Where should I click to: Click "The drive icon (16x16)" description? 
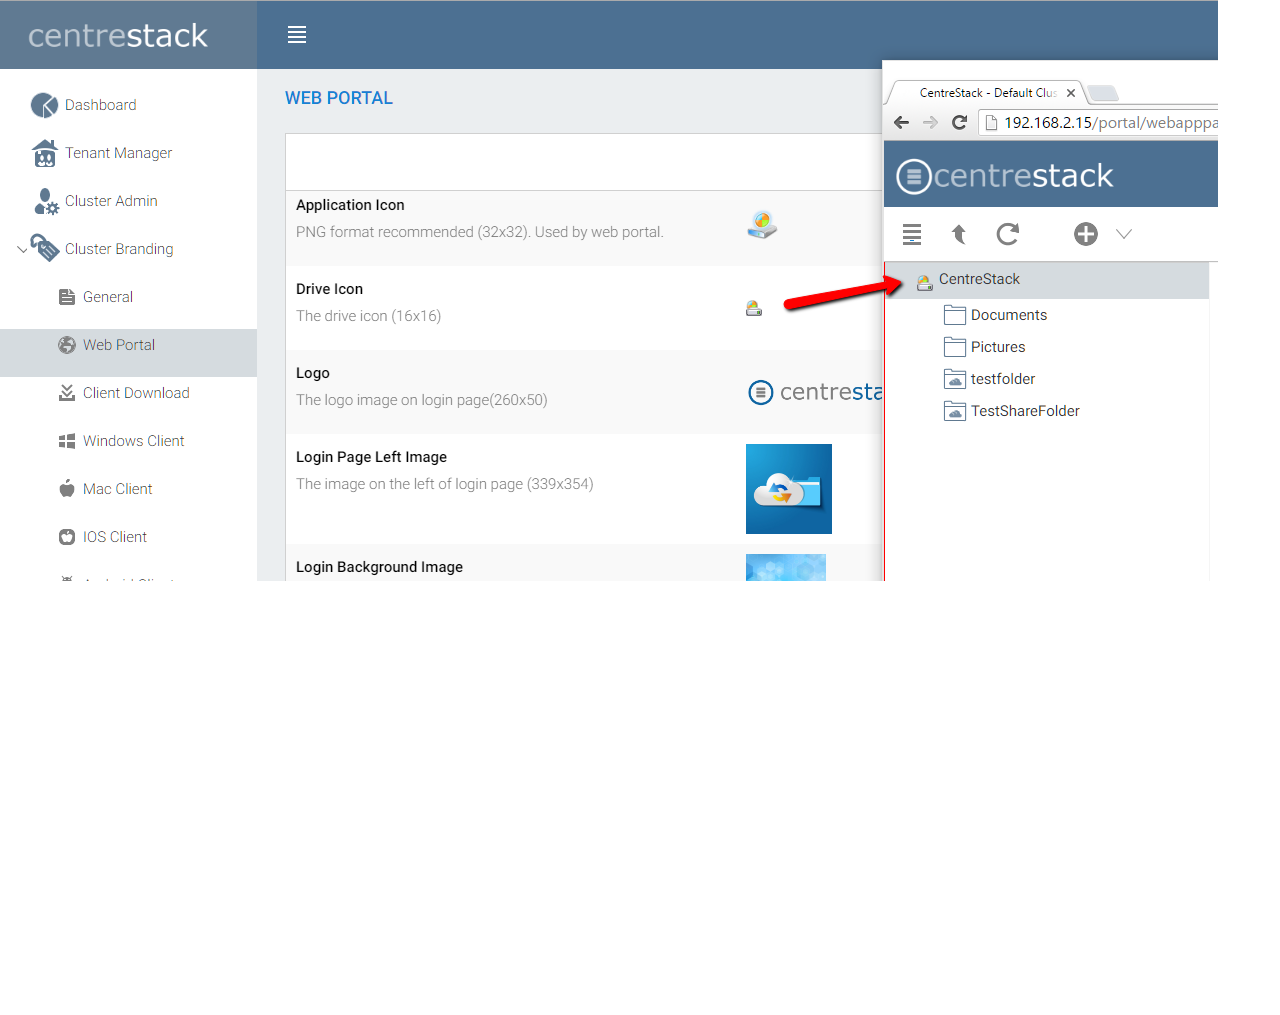tap(368, 316)
